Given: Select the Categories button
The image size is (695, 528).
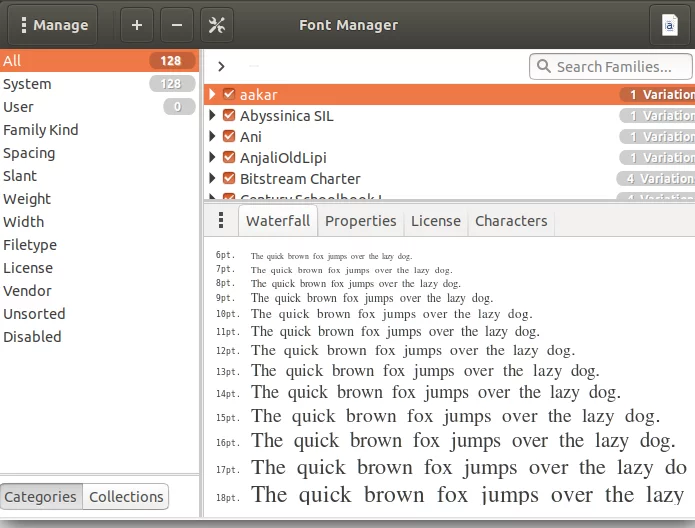Looking at the screenshot, I should (40, 497).
